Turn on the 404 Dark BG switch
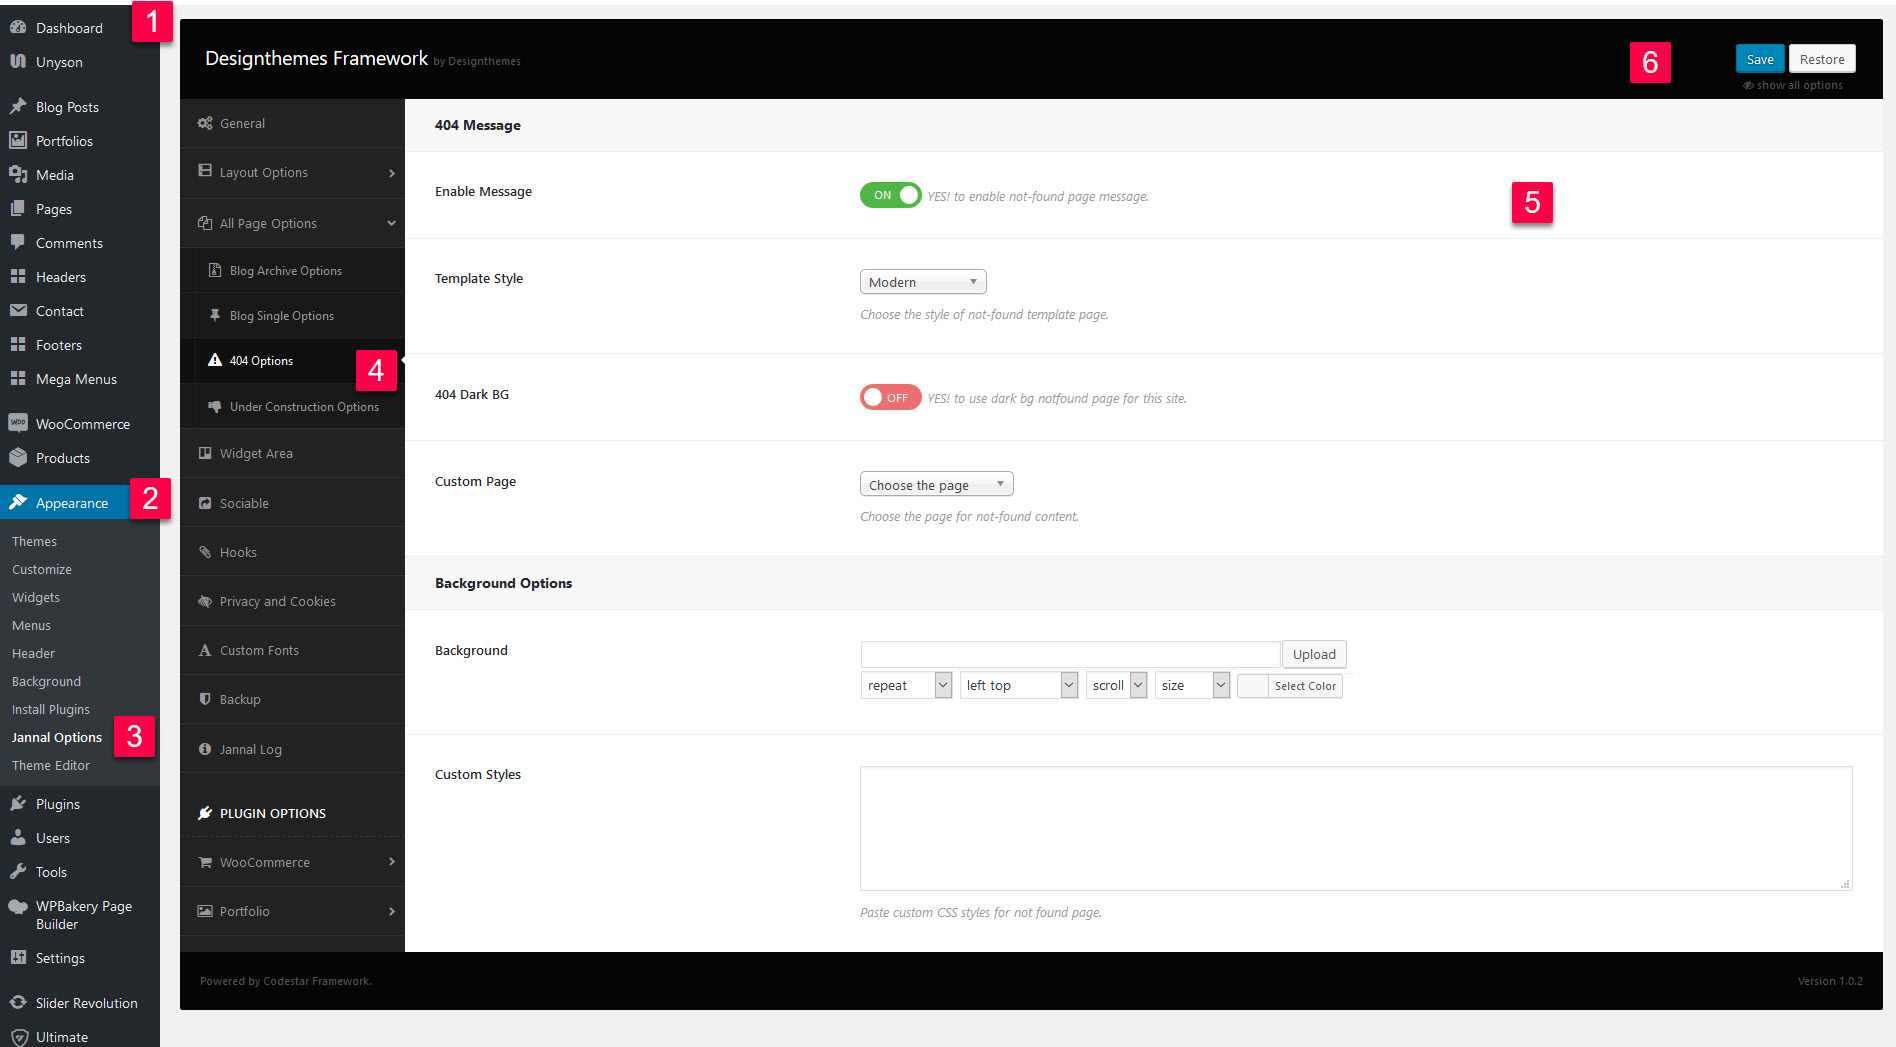The image size is (1896, 1047). pos(890,397)
